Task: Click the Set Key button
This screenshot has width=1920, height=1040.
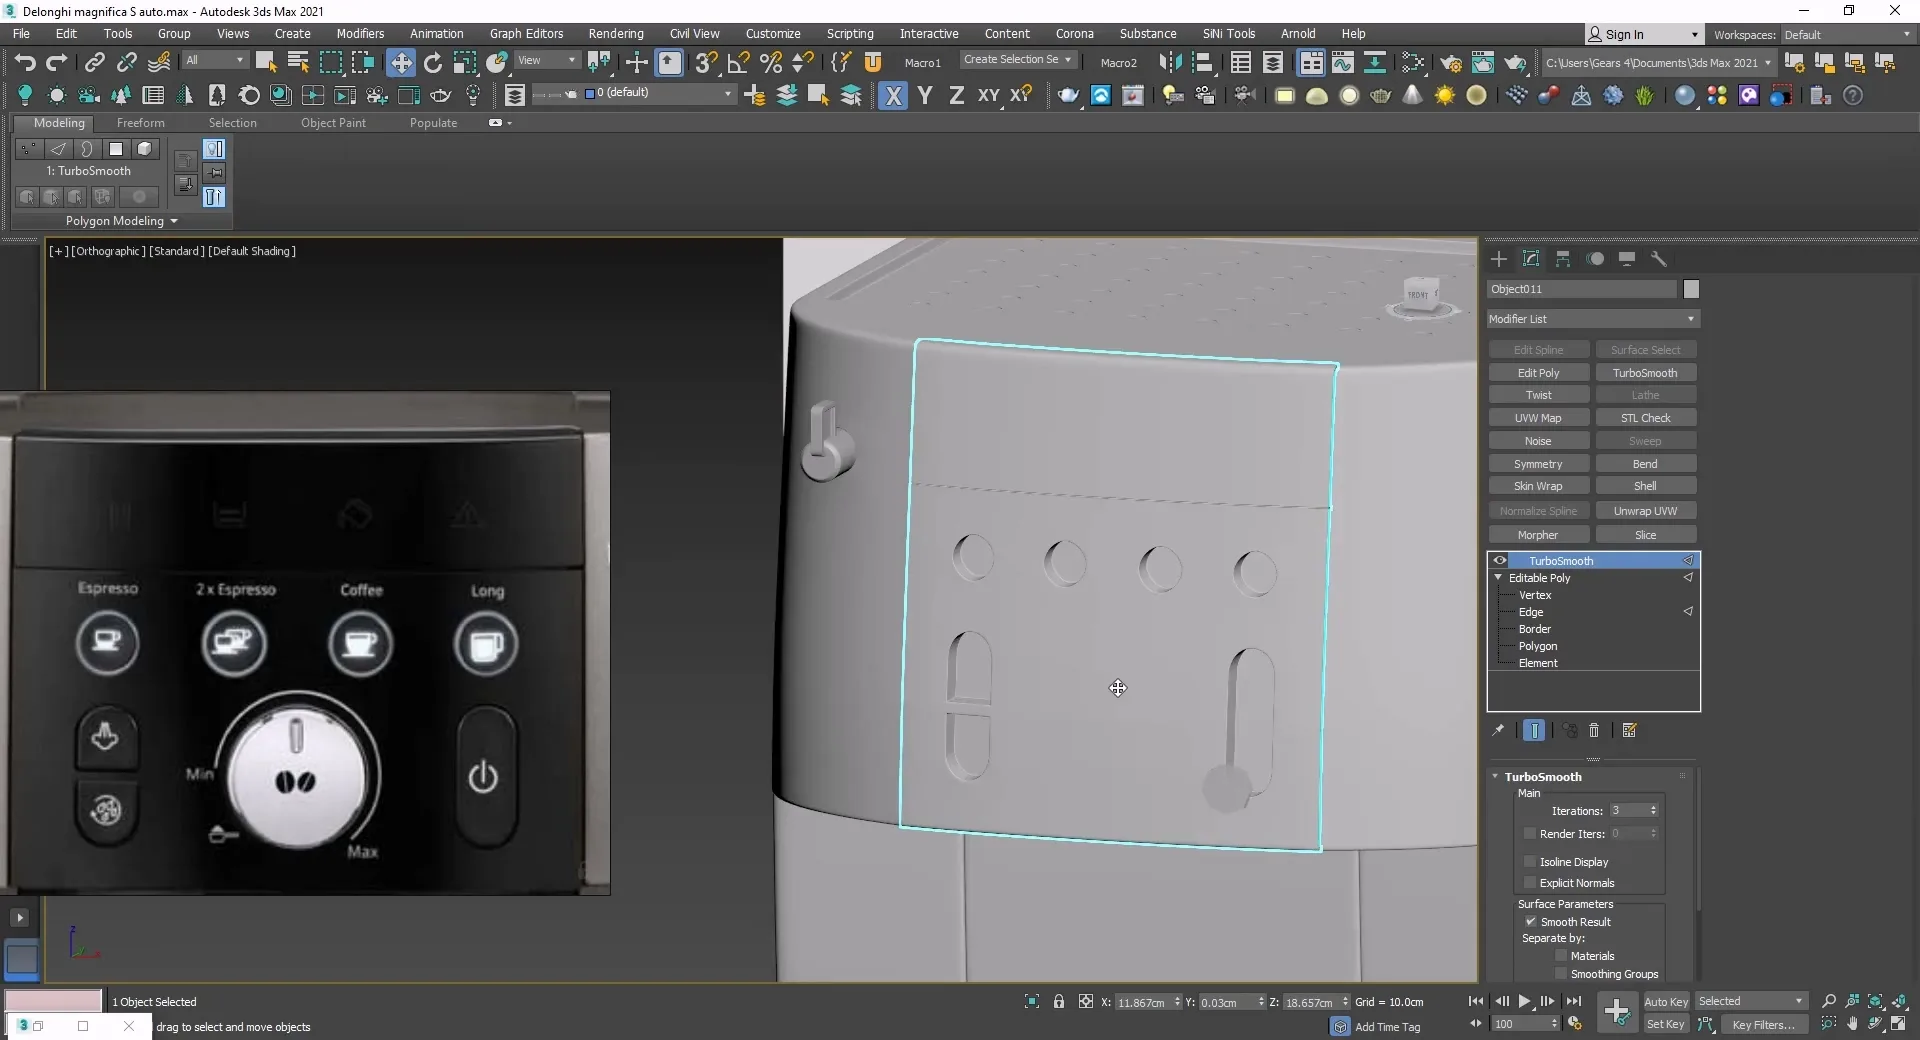Action: click(x=1666, y=1024)
